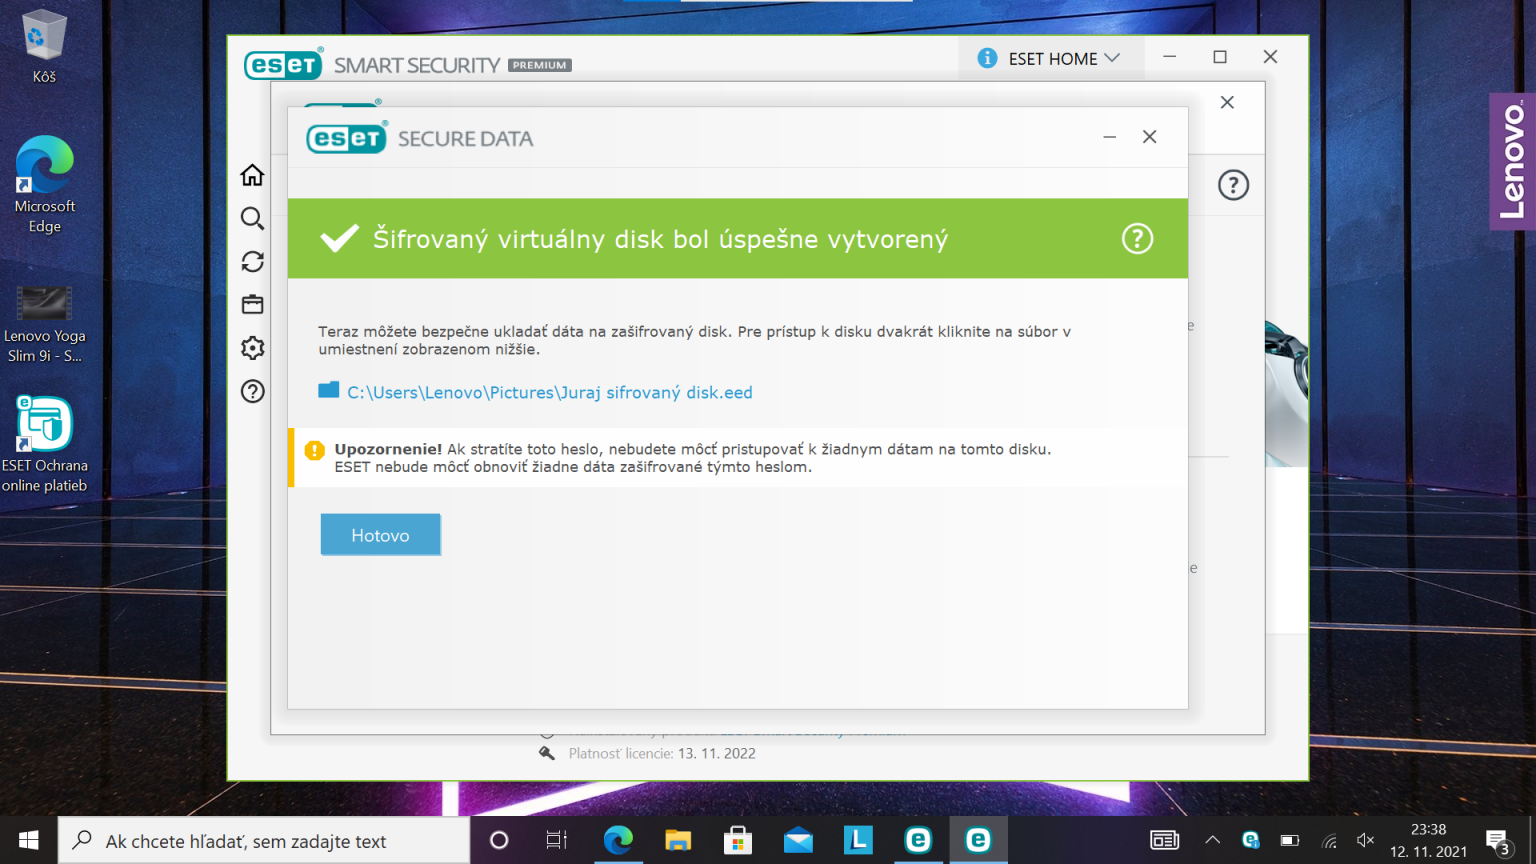
Task: Minimize the Secure Data dialog
Action: [x=1109, y=137]
